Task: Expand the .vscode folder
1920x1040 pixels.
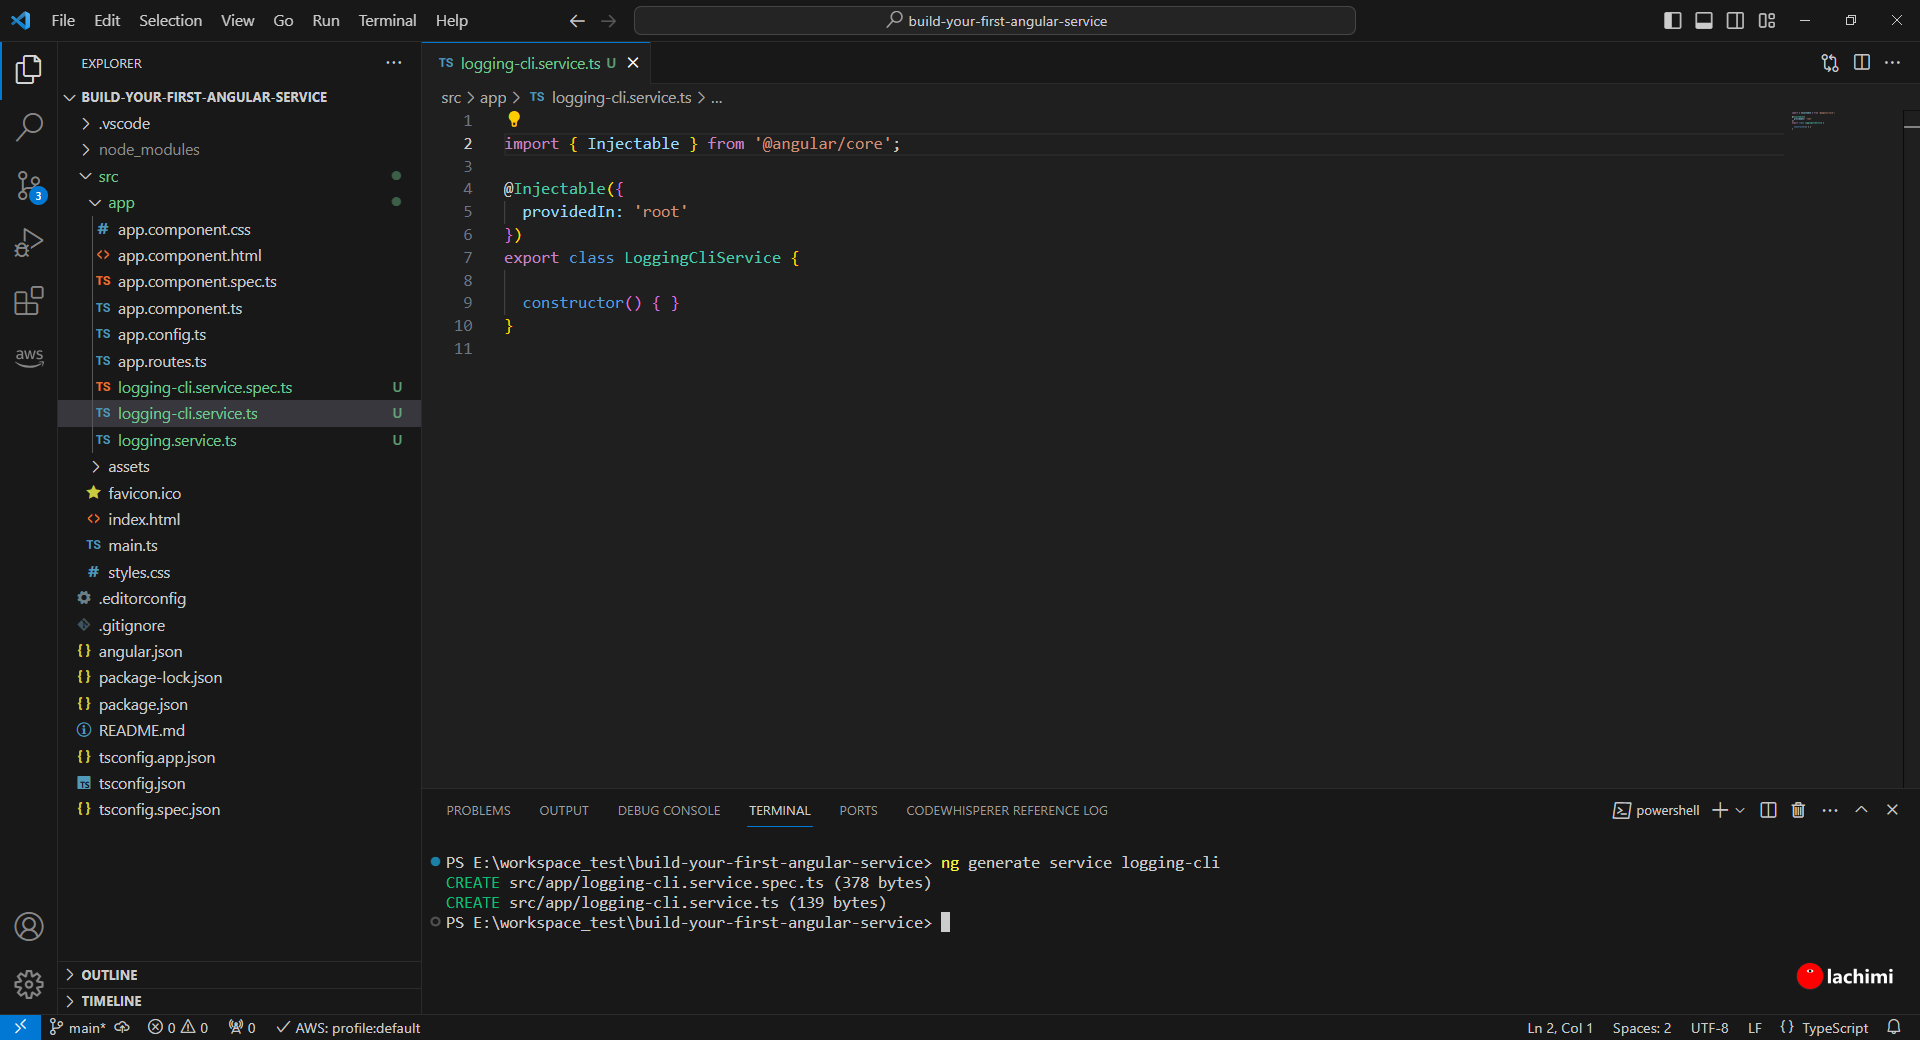Action: pos(125,124)
